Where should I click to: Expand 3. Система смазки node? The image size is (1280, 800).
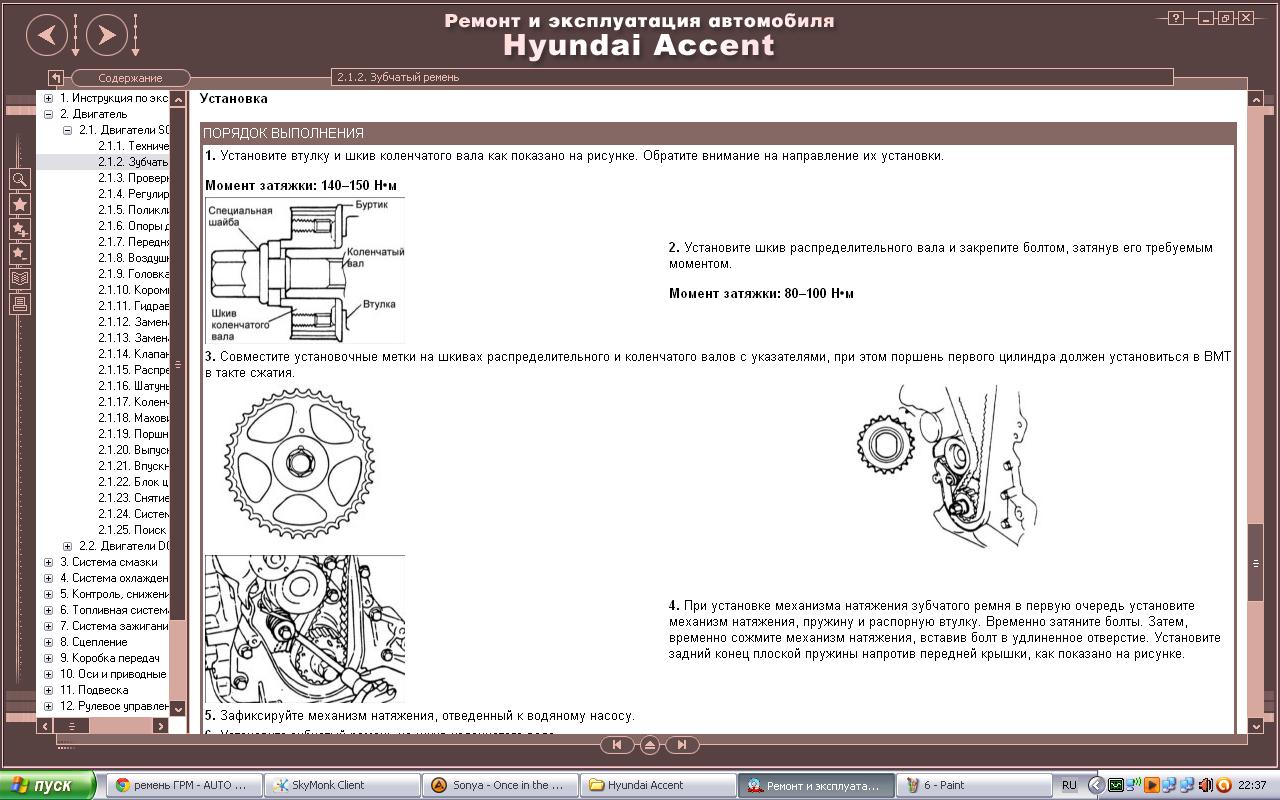coord(48,562)
